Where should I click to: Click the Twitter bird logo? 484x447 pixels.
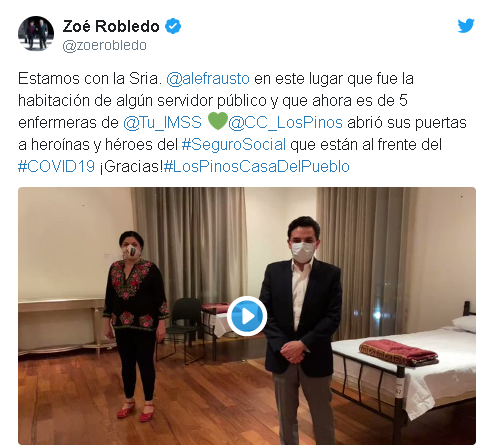click(466, 26)
